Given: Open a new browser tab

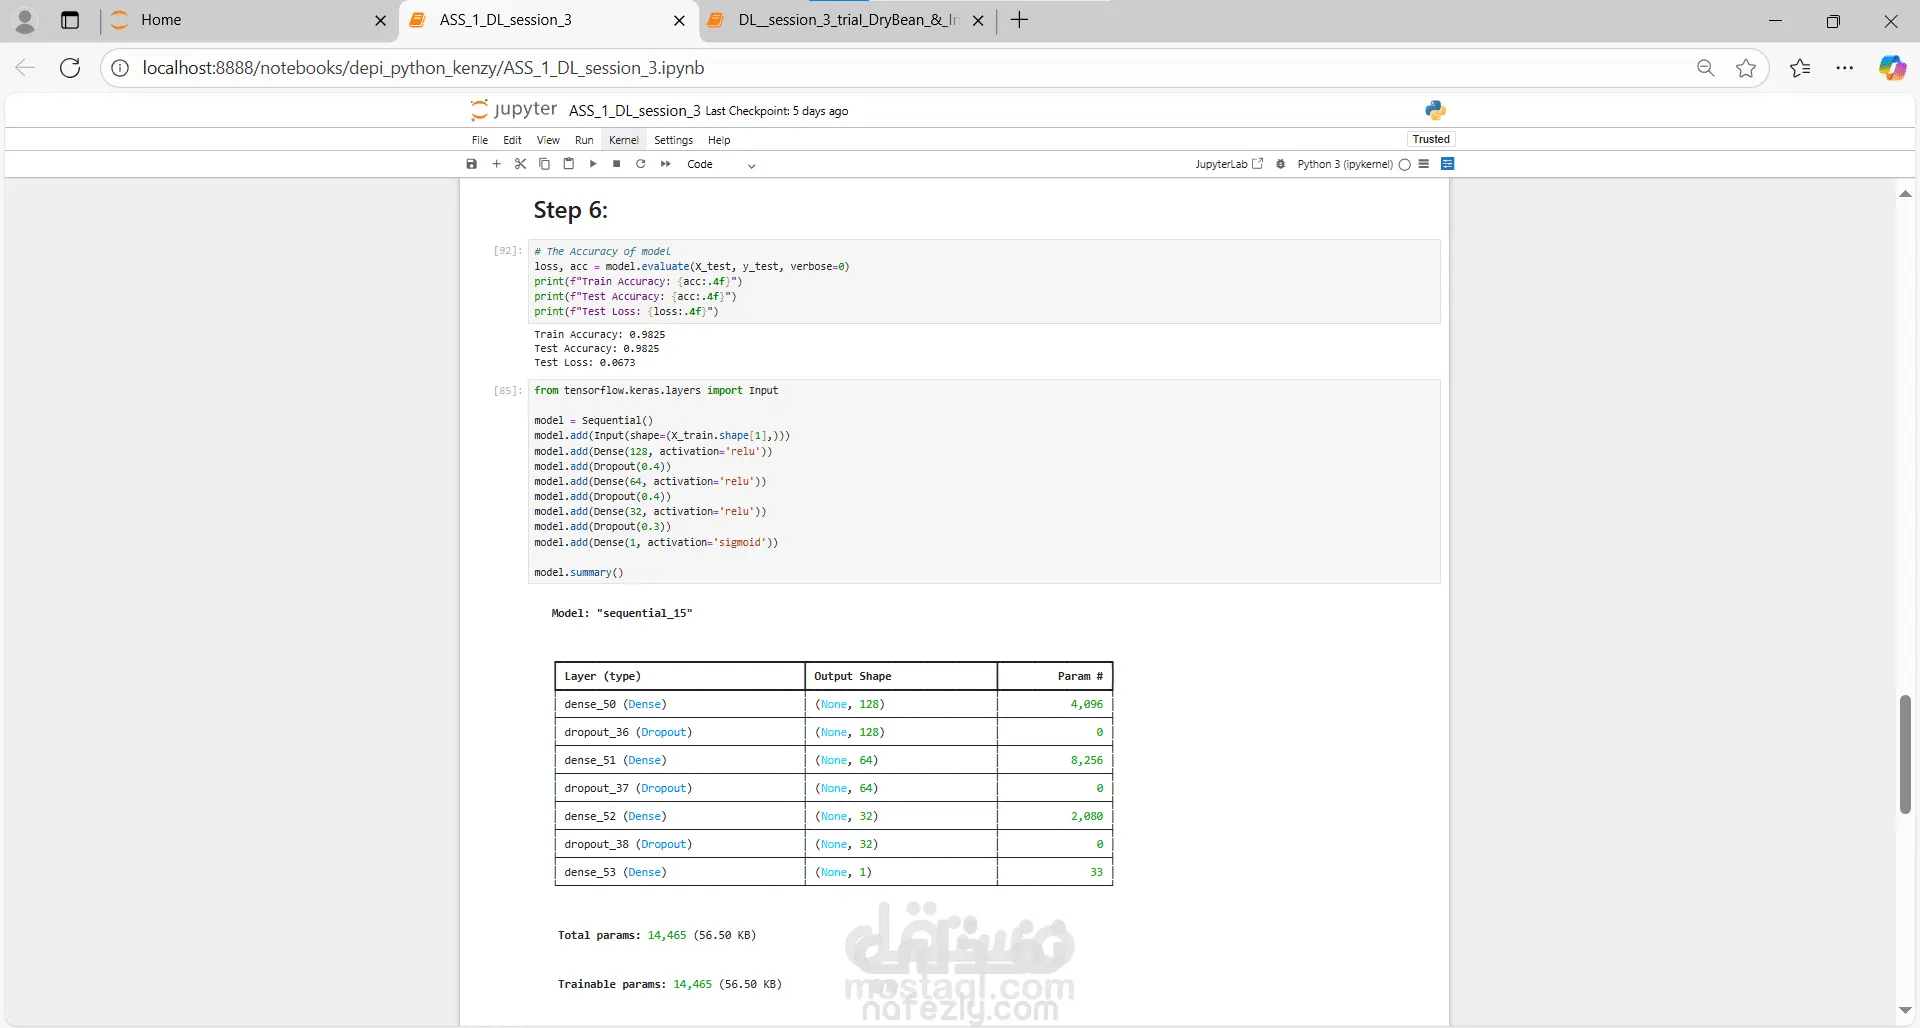Looking at the screenshot, I should tap(1019, 20).
